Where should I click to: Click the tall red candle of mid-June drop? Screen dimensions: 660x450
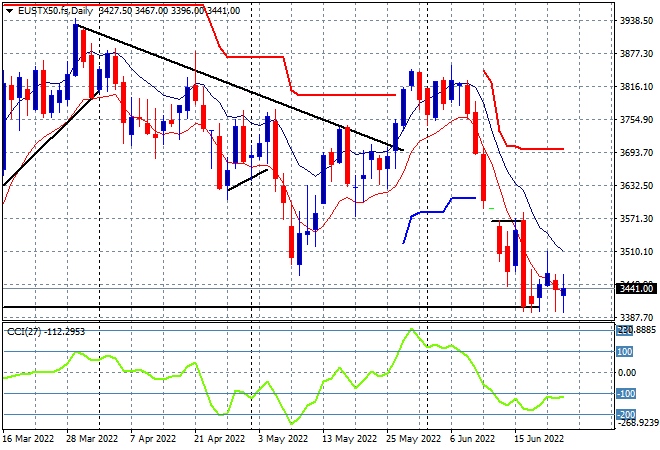click(x=524, y=263)
